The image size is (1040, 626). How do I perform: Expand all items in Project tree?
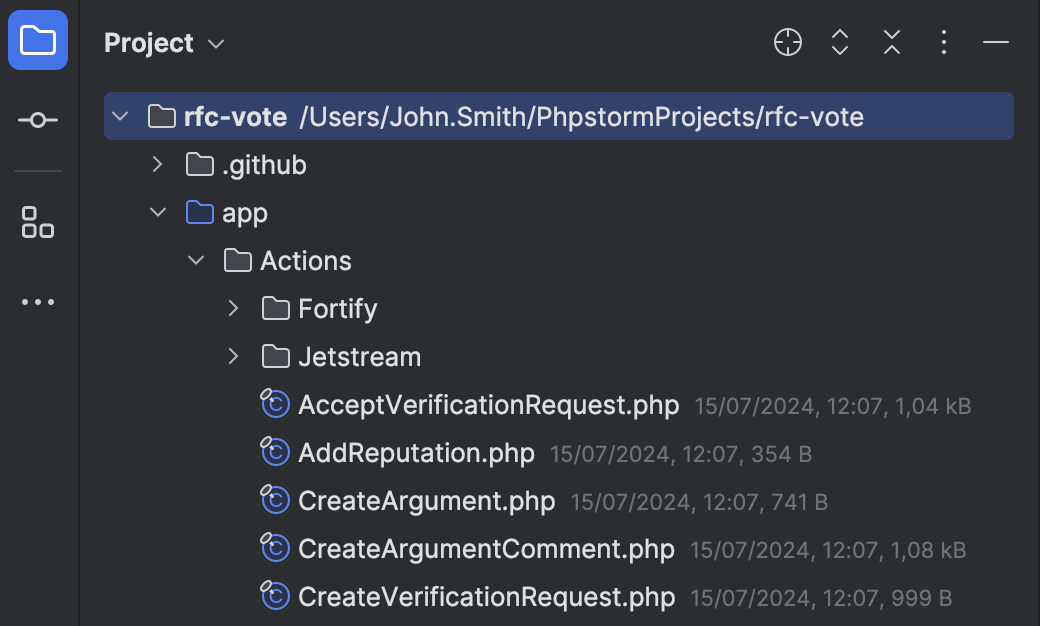coord(840,42)
